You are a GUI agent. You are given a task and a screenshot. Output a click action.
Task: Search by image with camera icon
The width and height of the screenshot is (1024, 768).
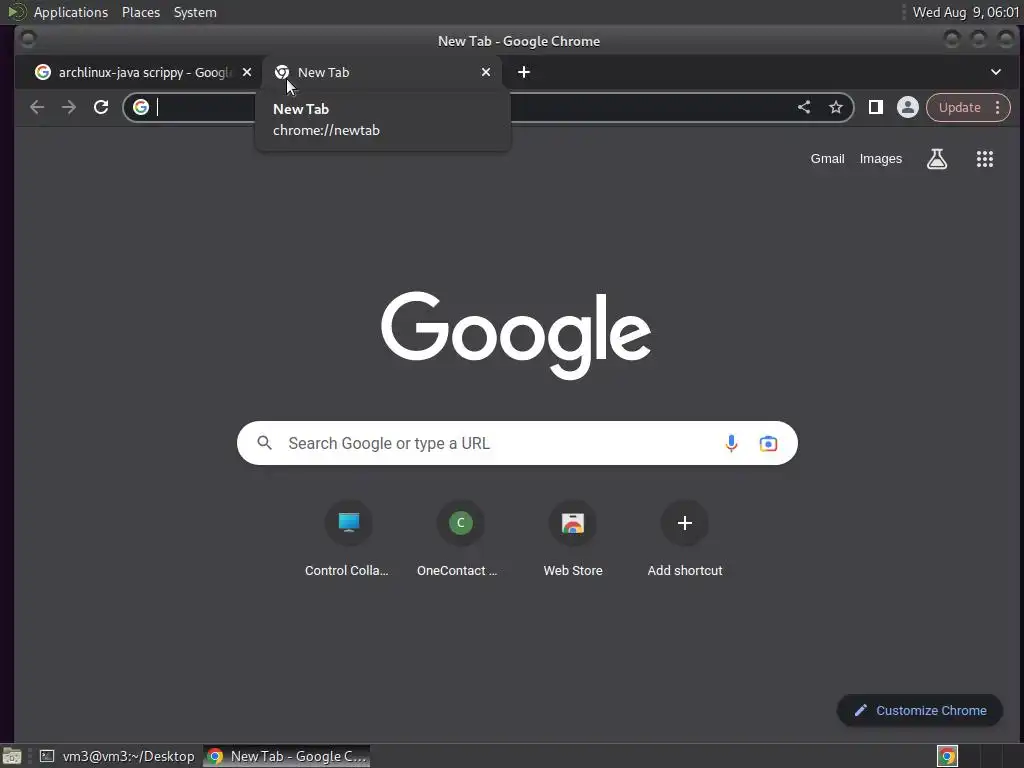click(x=768, y=443)
